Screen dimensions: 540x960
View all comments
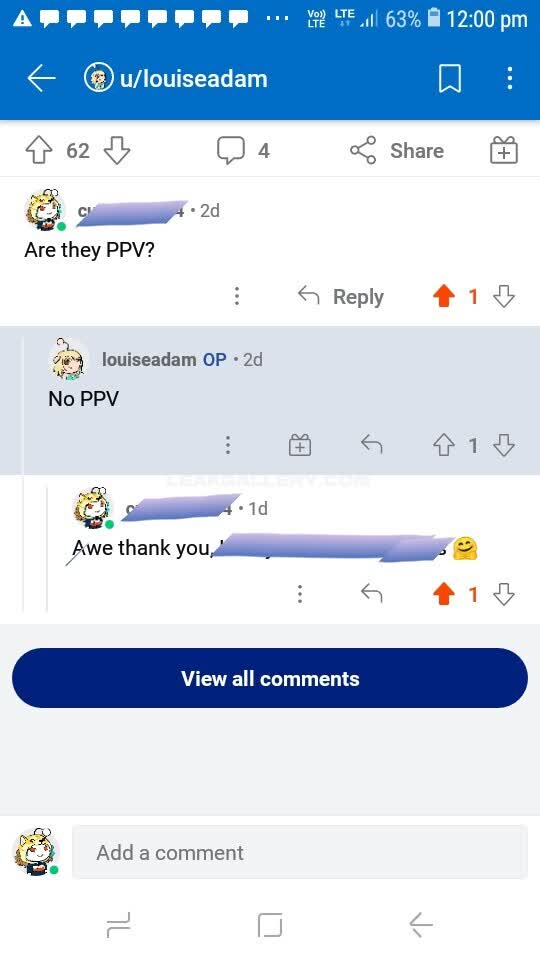pos(270,678)
